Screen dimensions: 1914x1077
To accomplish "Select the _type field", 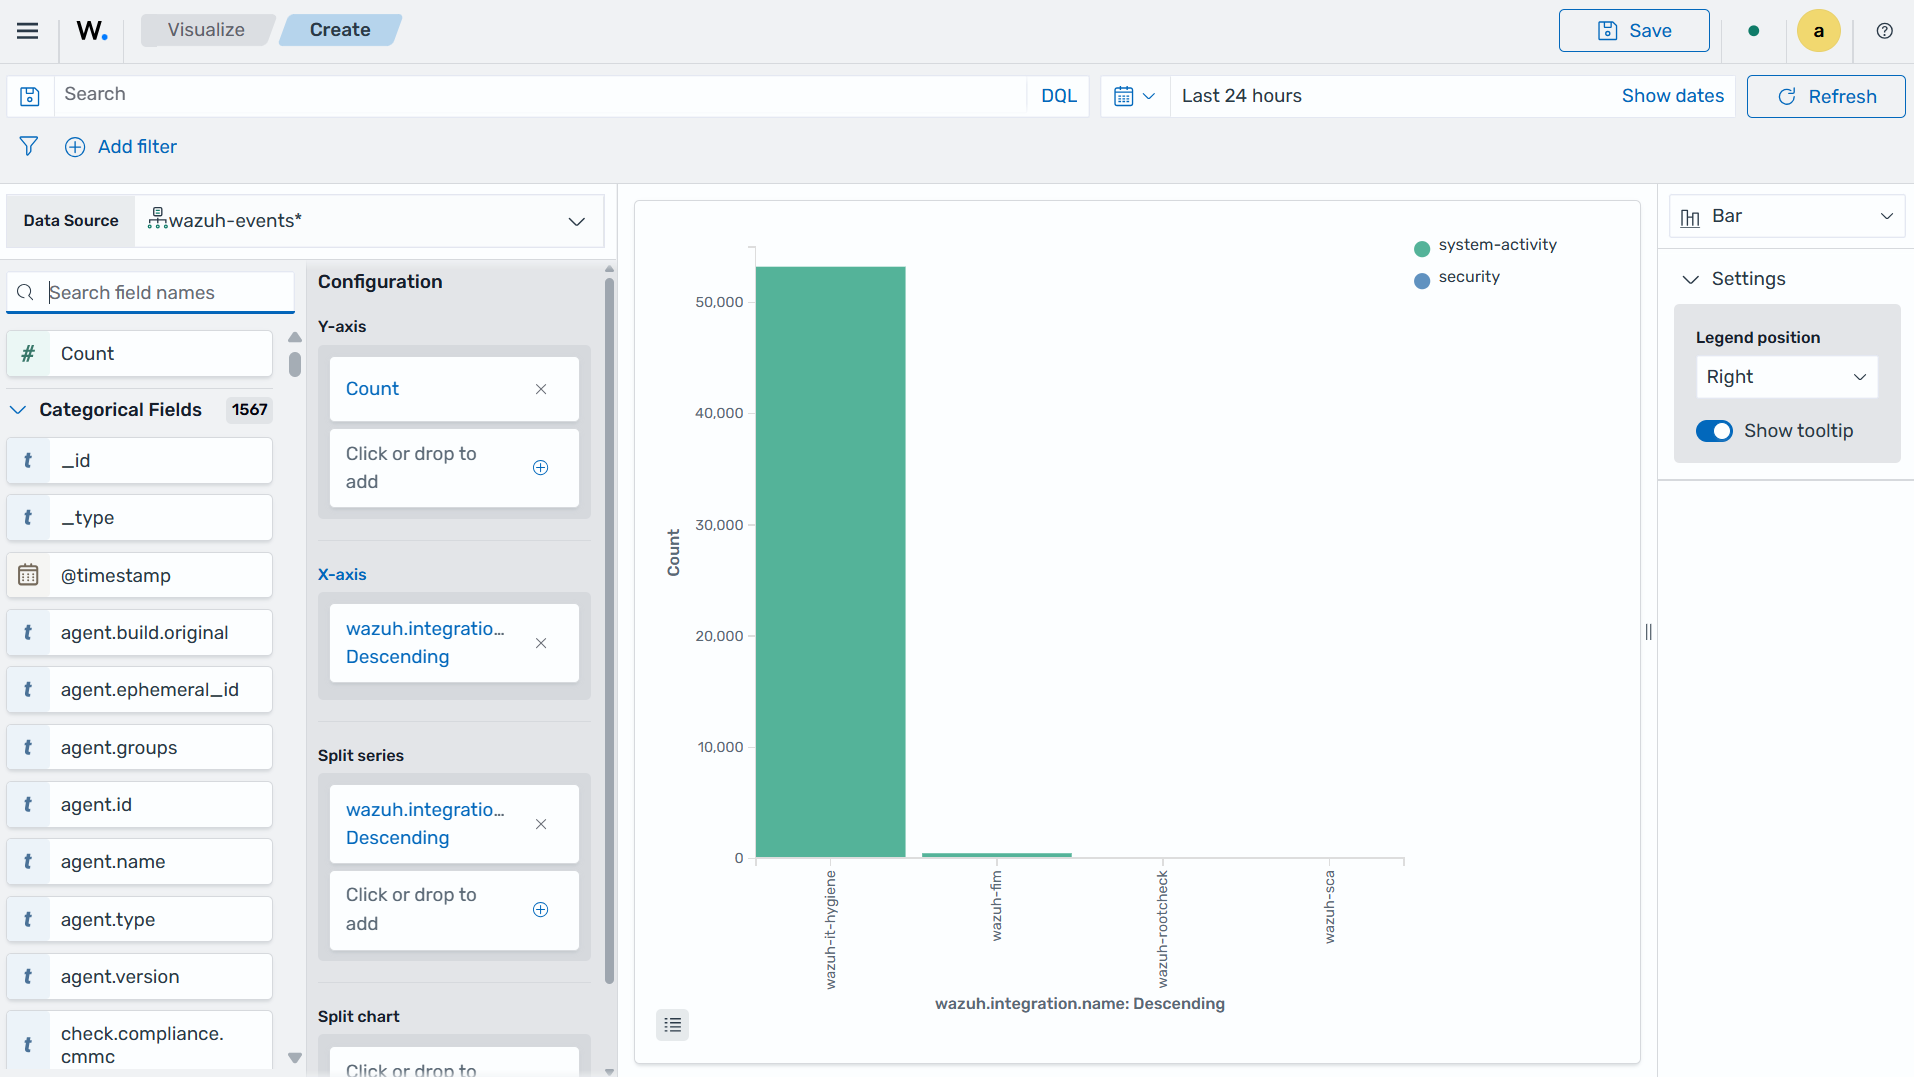I will tap(140, 517).
